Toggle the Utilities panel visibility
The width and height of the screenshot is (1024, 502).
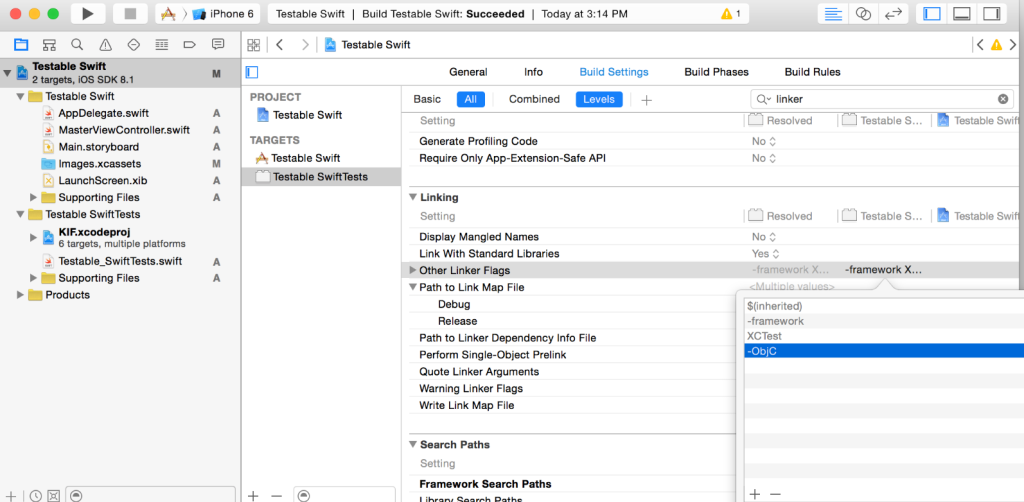point(992,14)
